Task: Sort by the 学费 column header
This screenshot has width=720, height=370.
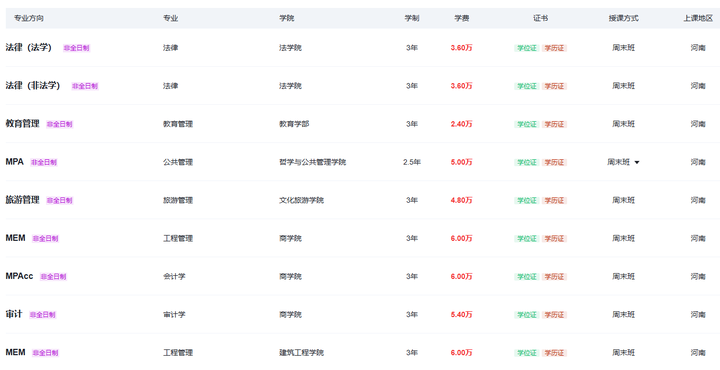Action: (461, 18)
